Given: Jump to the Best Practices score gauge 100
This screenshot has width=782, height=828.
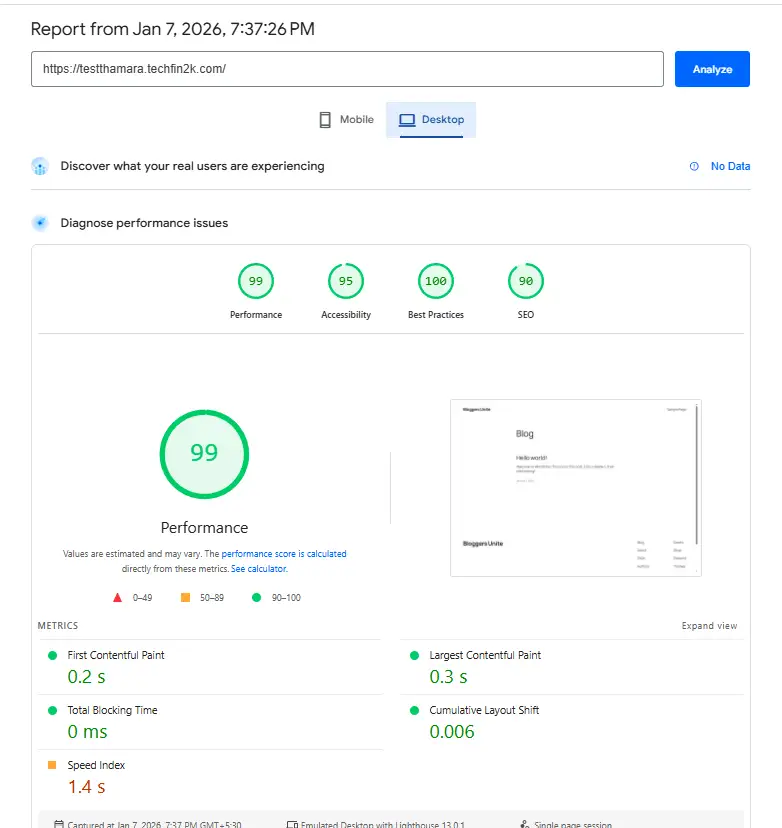Looking at the screenshot, I should click(x=436, y=281).
